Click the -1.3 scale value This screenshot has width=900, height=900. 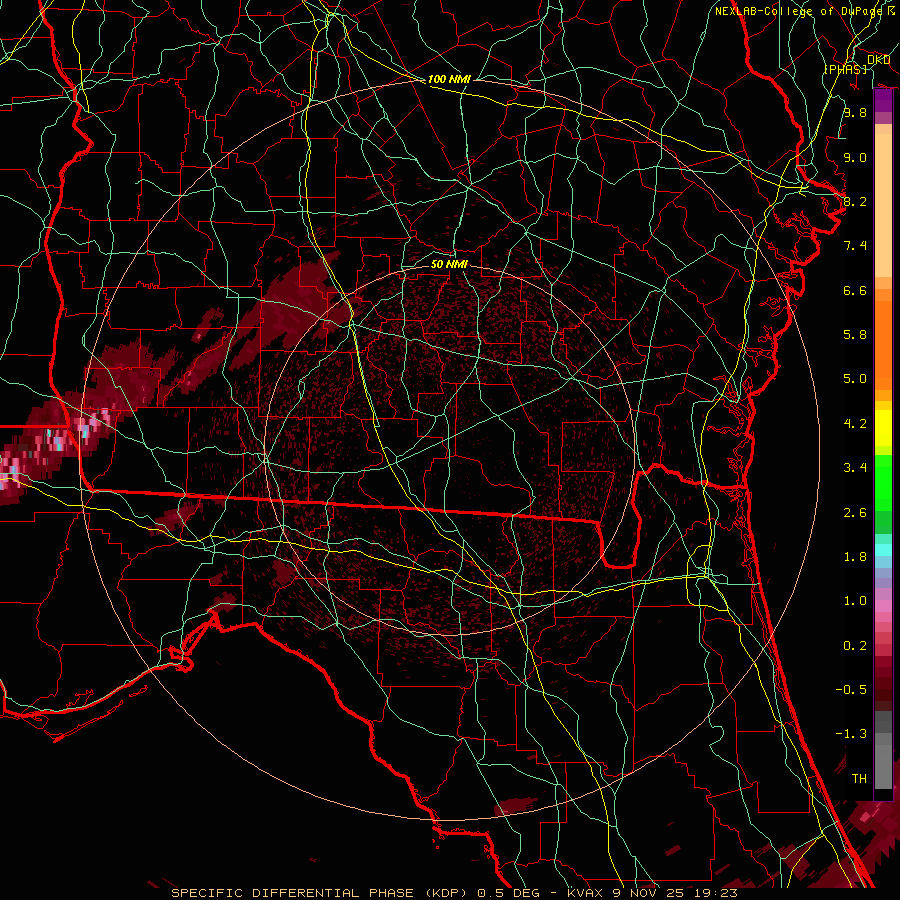[851, 734]
